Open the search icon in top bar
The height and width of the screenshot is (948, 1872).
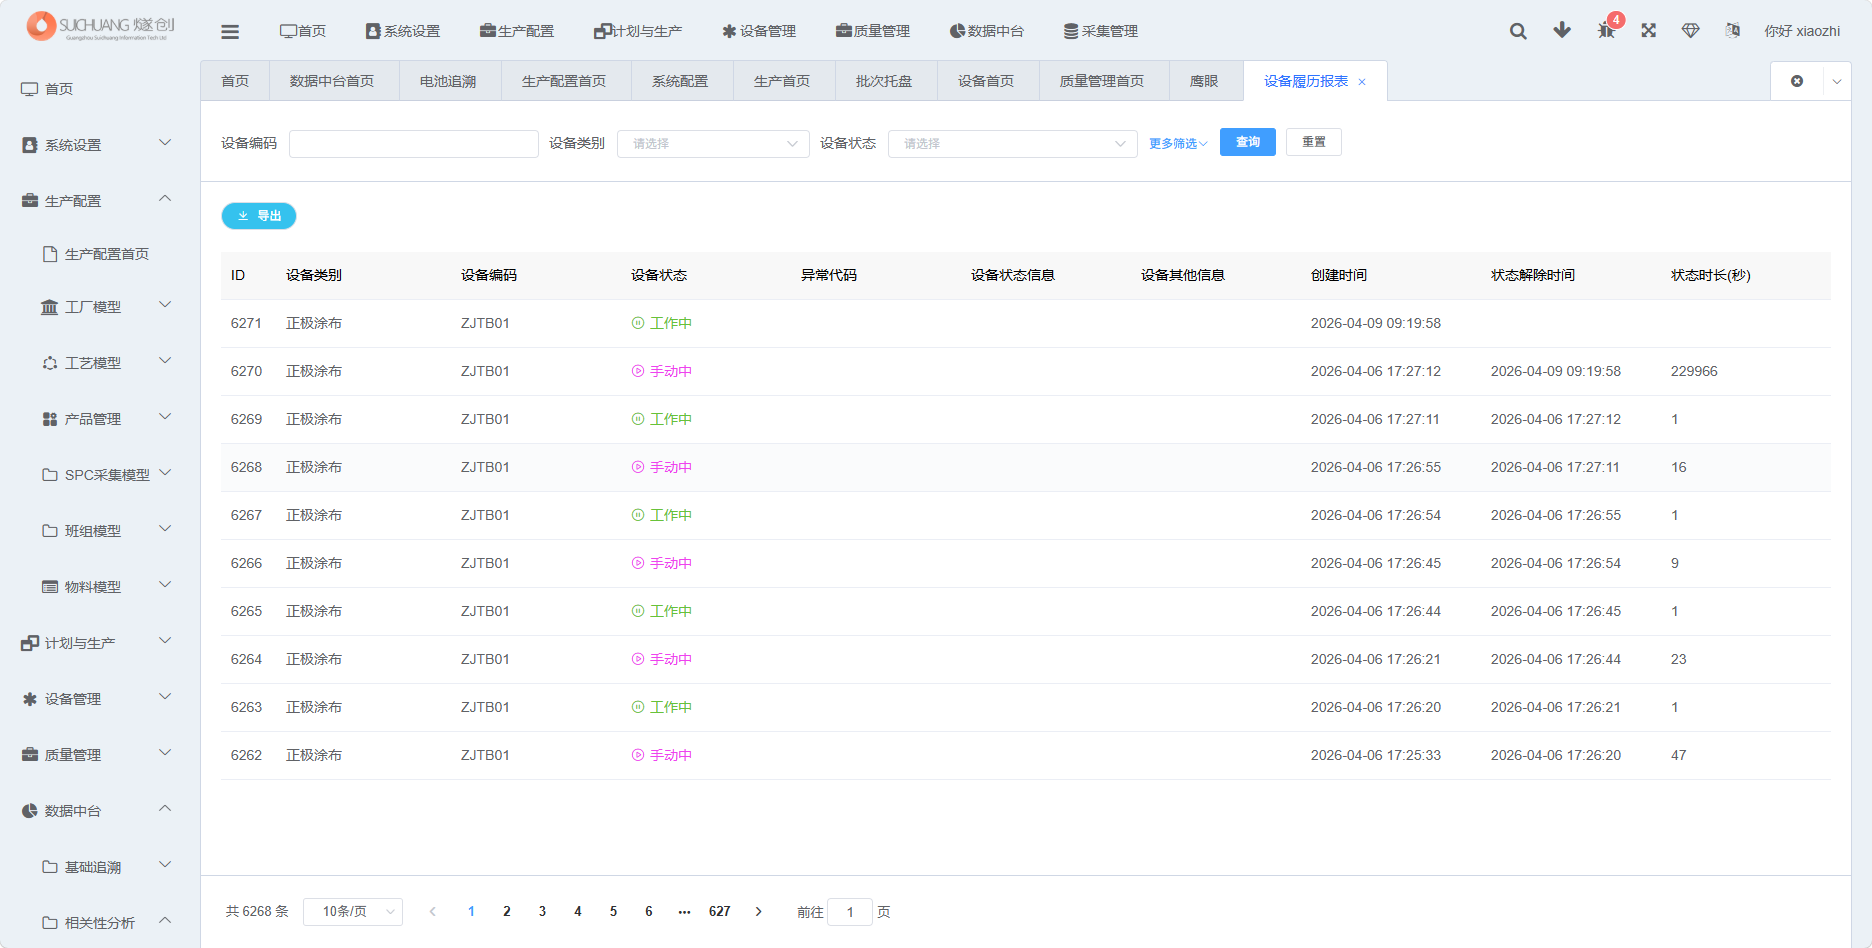[x=1518, y=31]
